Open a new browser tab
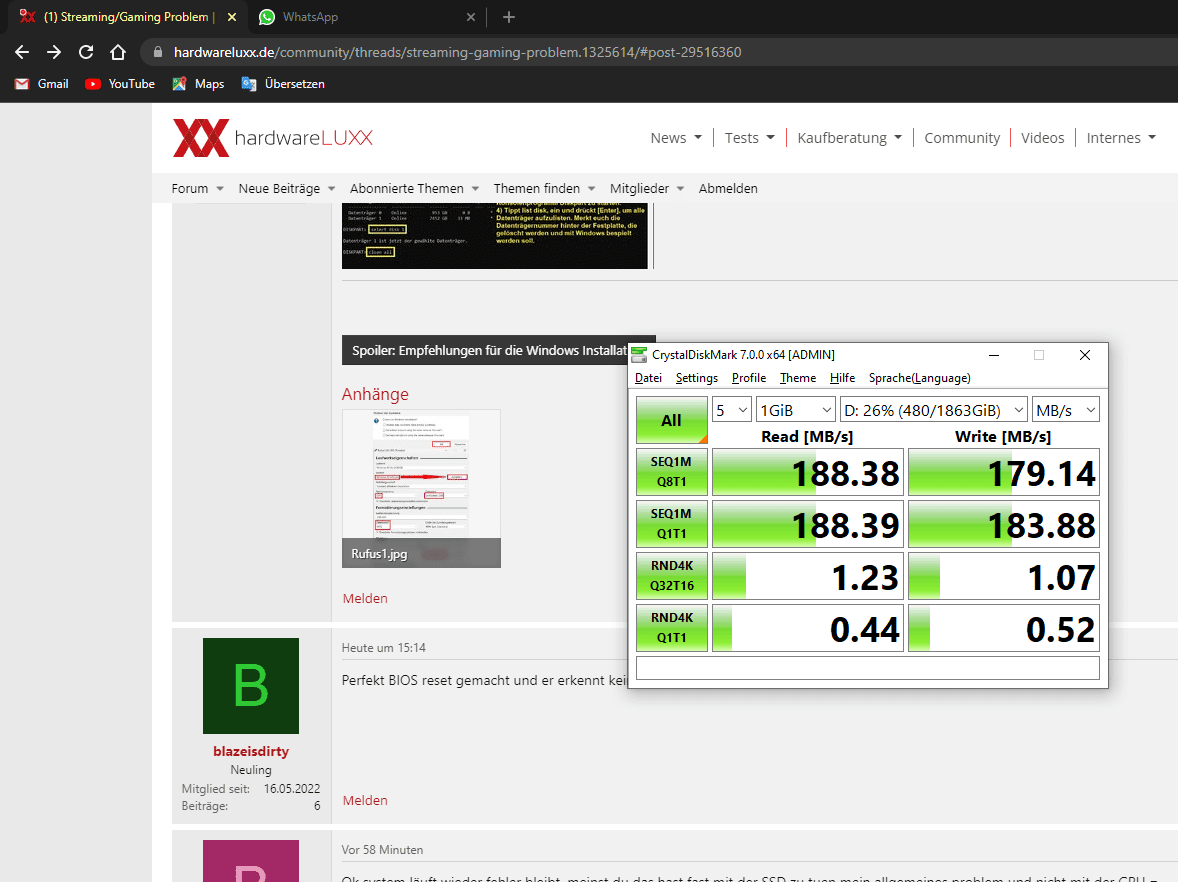 [x=509, y=17]
